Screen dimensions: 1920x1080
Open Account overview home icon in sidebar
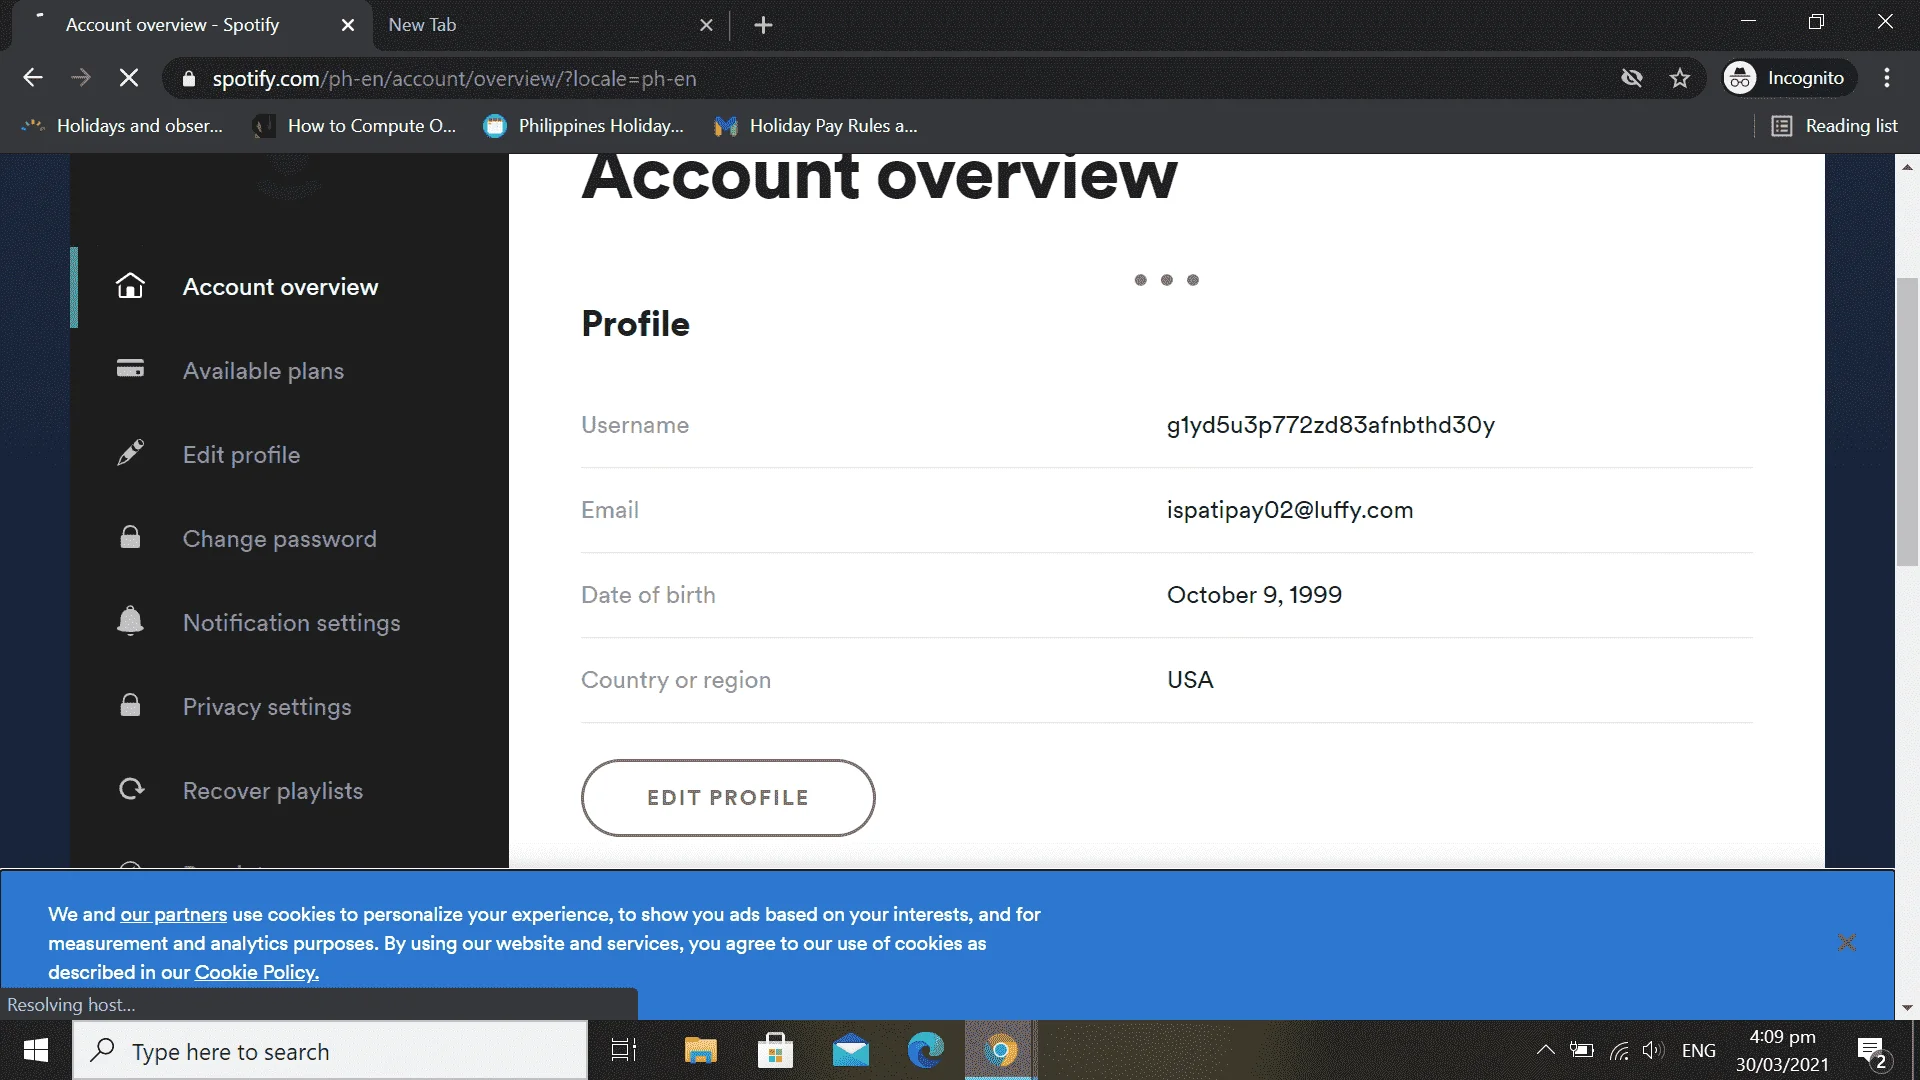click(x=130, y=287)
